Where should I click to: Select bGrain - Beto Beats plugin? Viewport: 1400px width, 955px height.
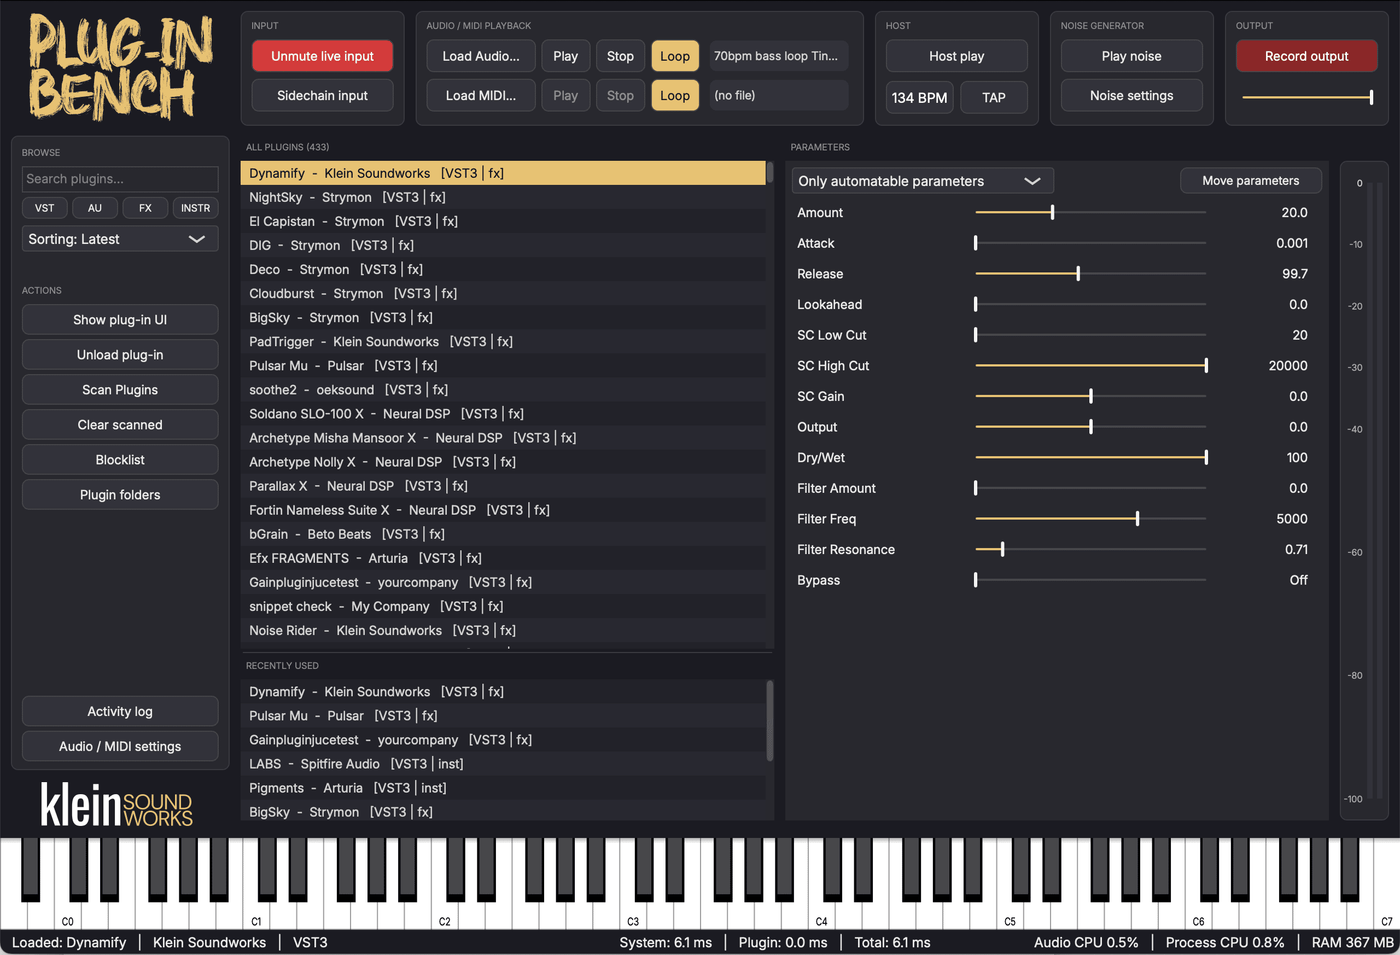click(x=503, y=534)
